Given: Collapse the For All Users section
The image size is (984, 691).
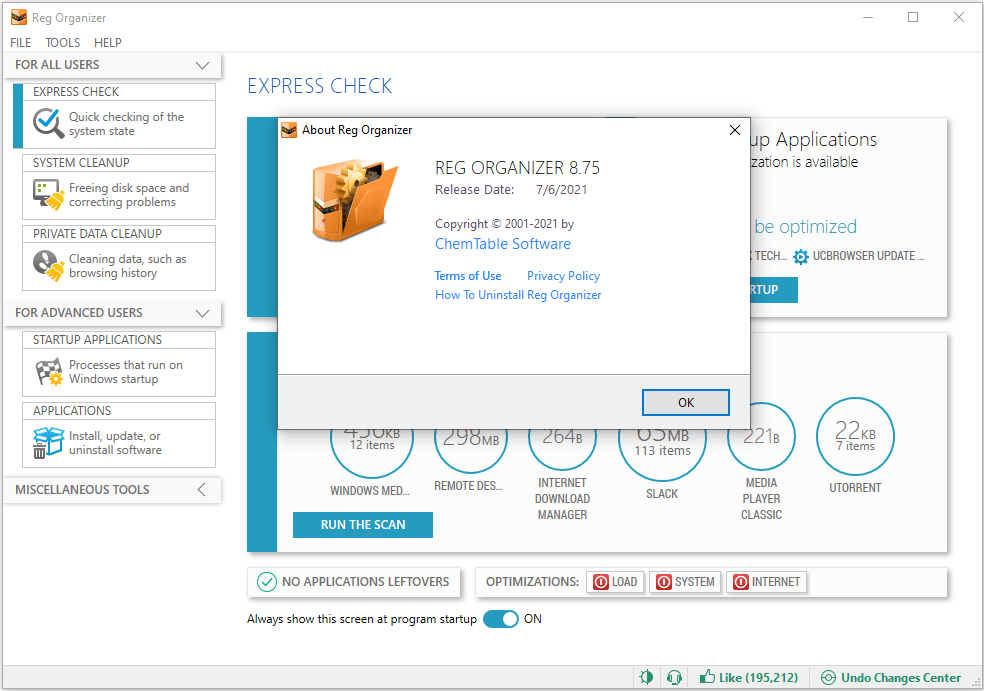Looking at the screenshot, I should tap(202, 65).
